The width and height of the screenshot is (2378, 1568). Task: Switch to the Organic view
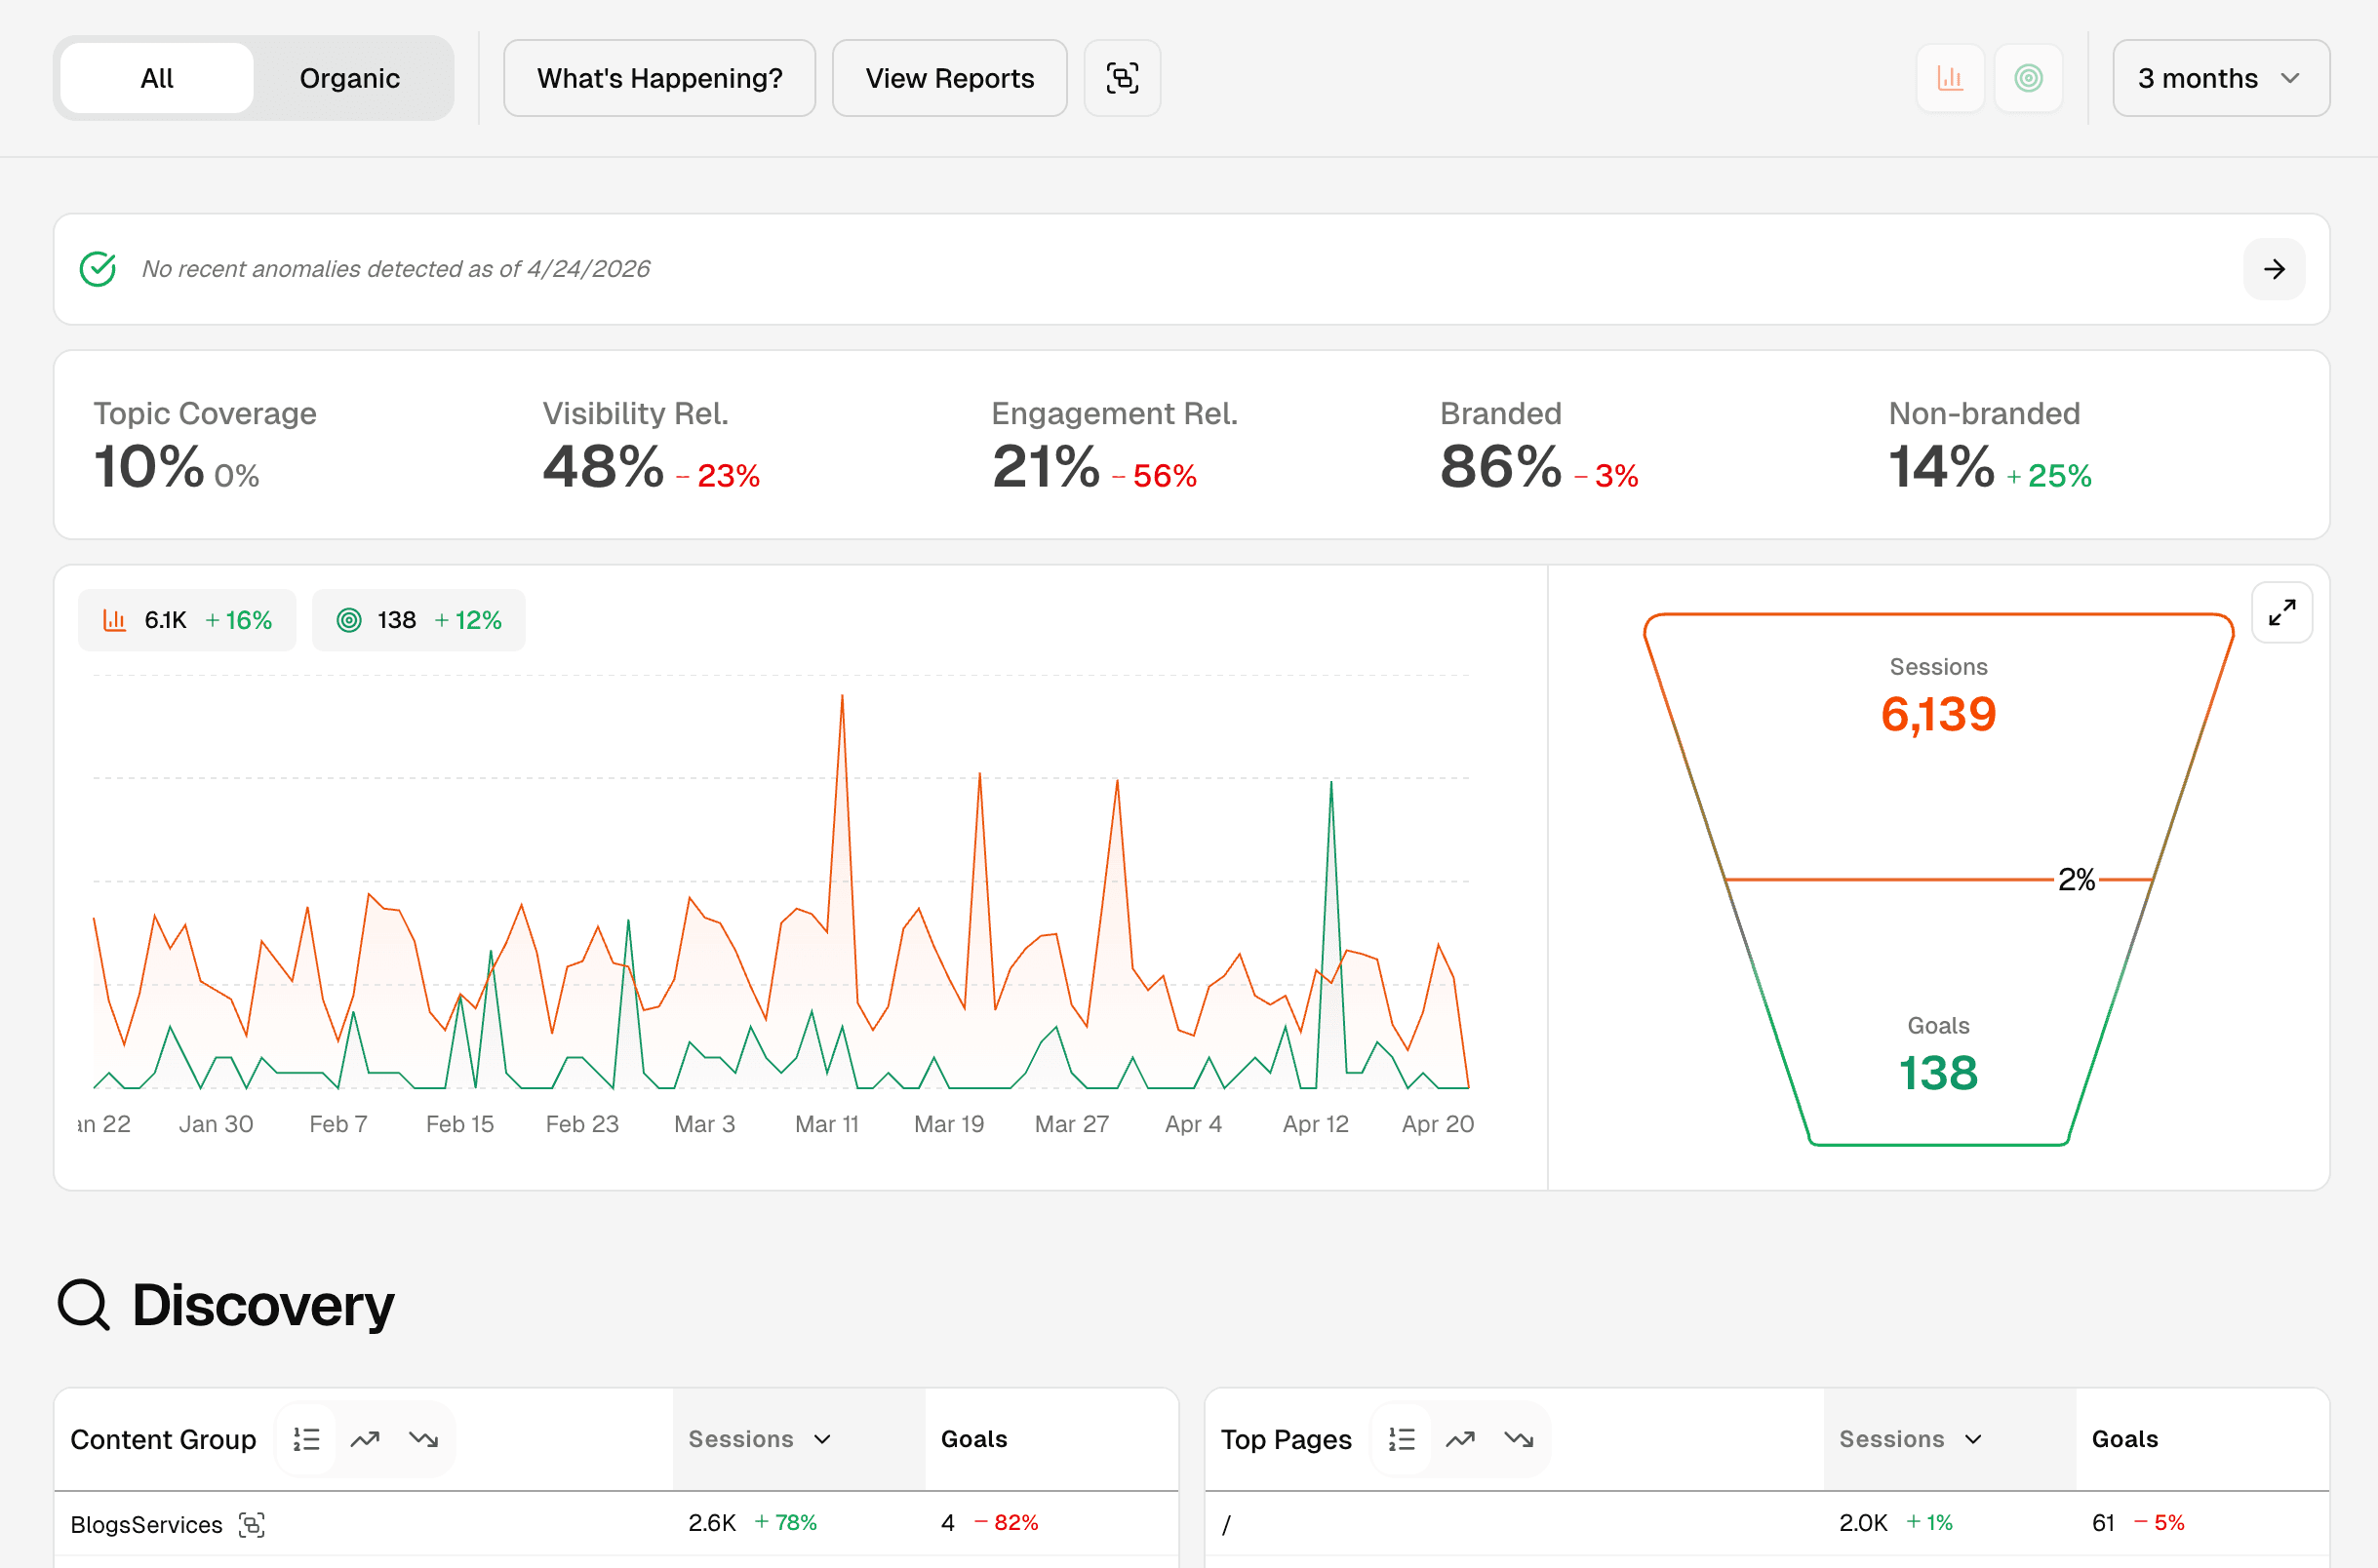click(x=350, y=77)
